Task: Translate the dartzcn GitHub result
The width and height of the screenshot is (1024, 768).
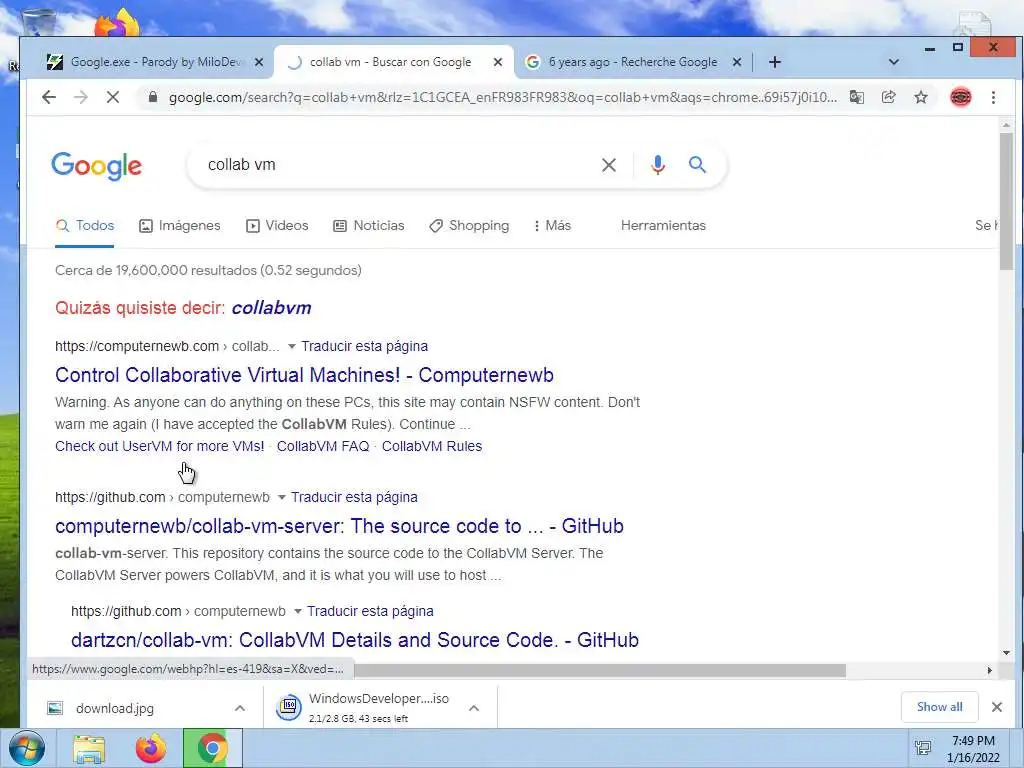Action: click(370, 611)
